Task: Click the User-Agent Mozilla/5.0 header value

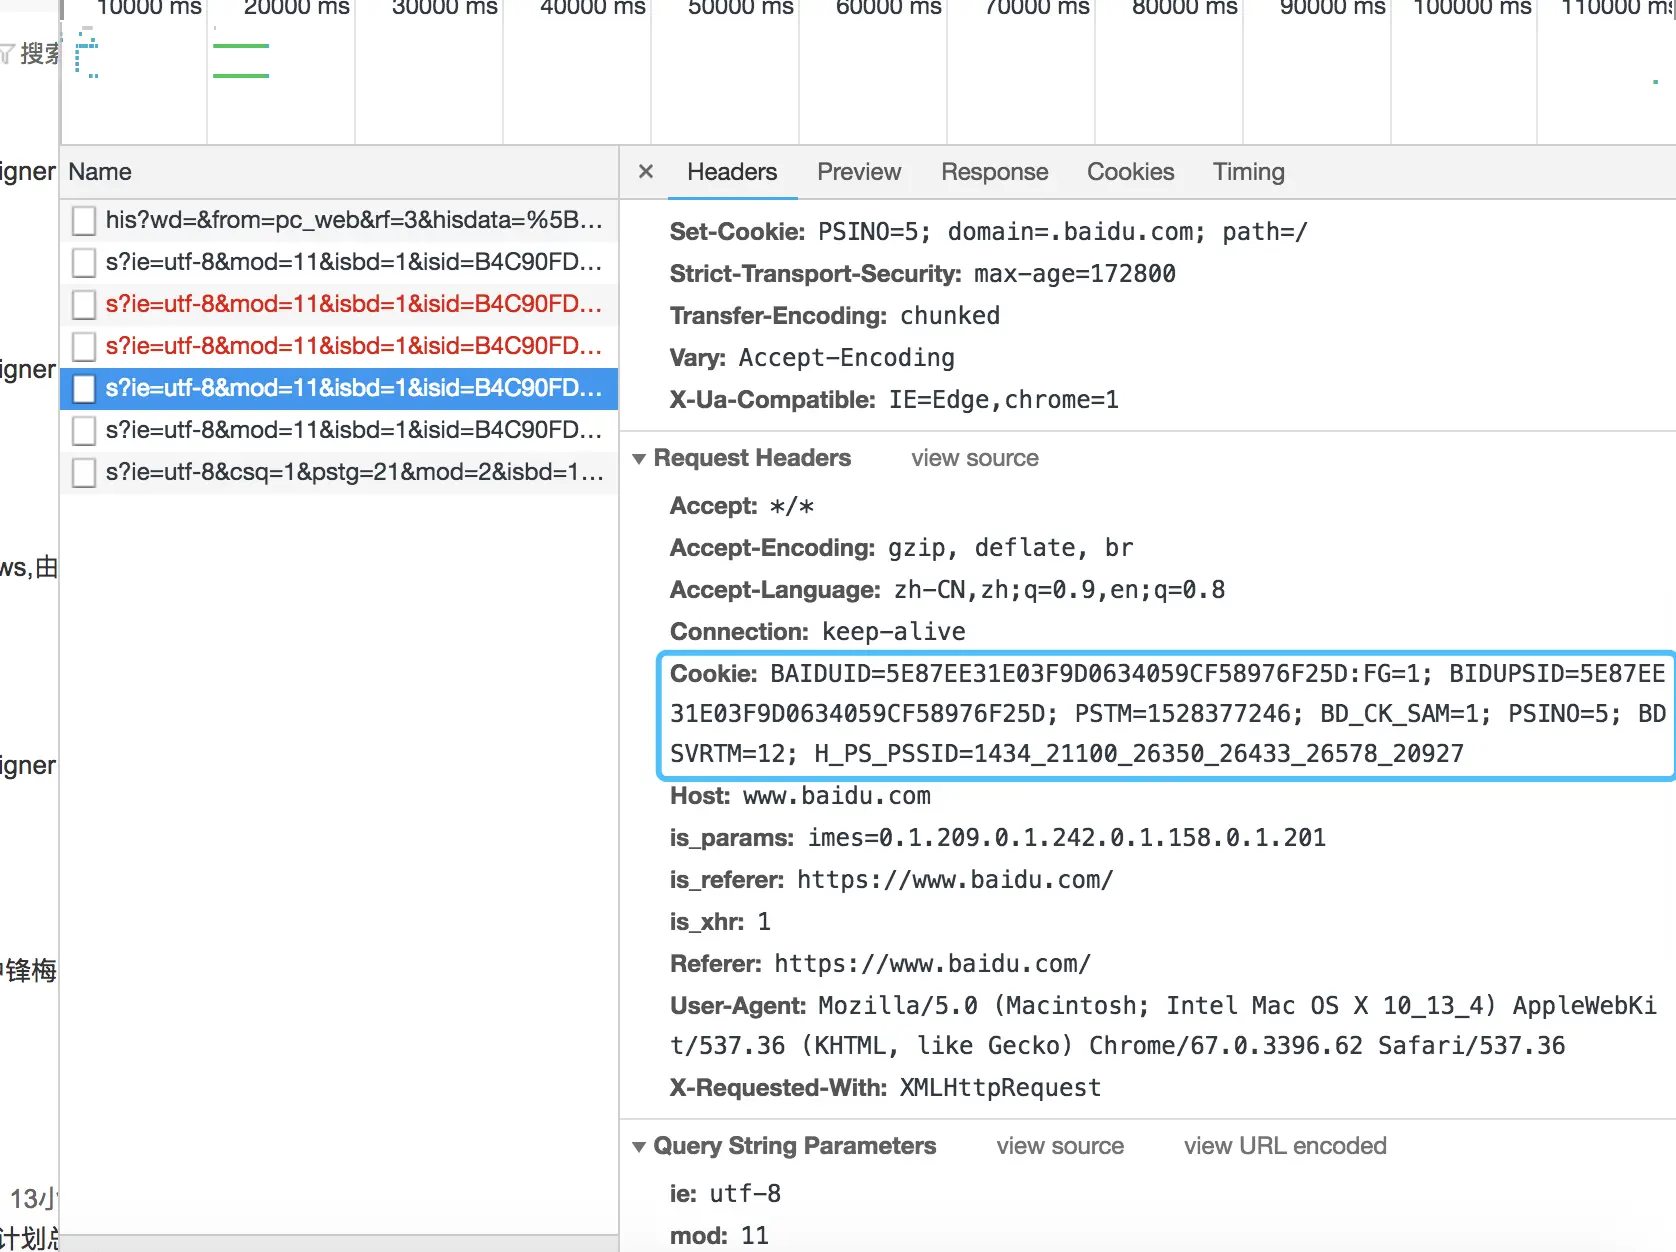Action: (1163, 1026)
